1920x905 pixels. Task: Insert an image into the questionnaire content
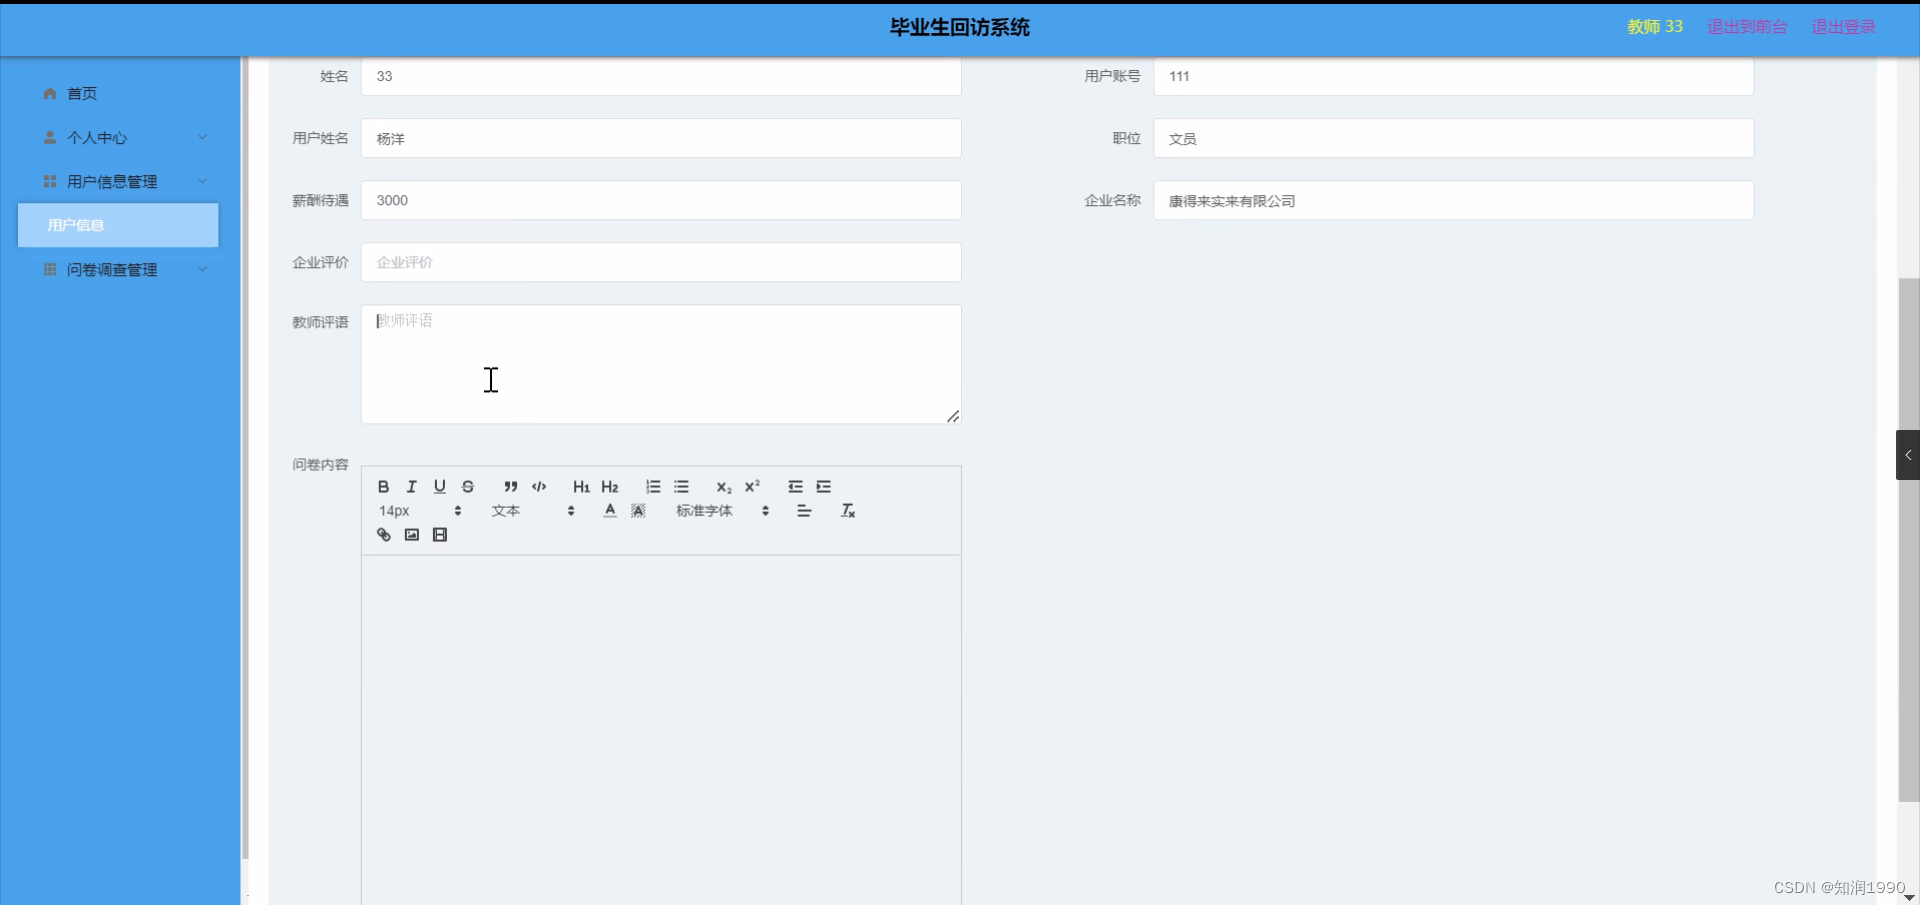pyautogui.click(x=411, y=534)
